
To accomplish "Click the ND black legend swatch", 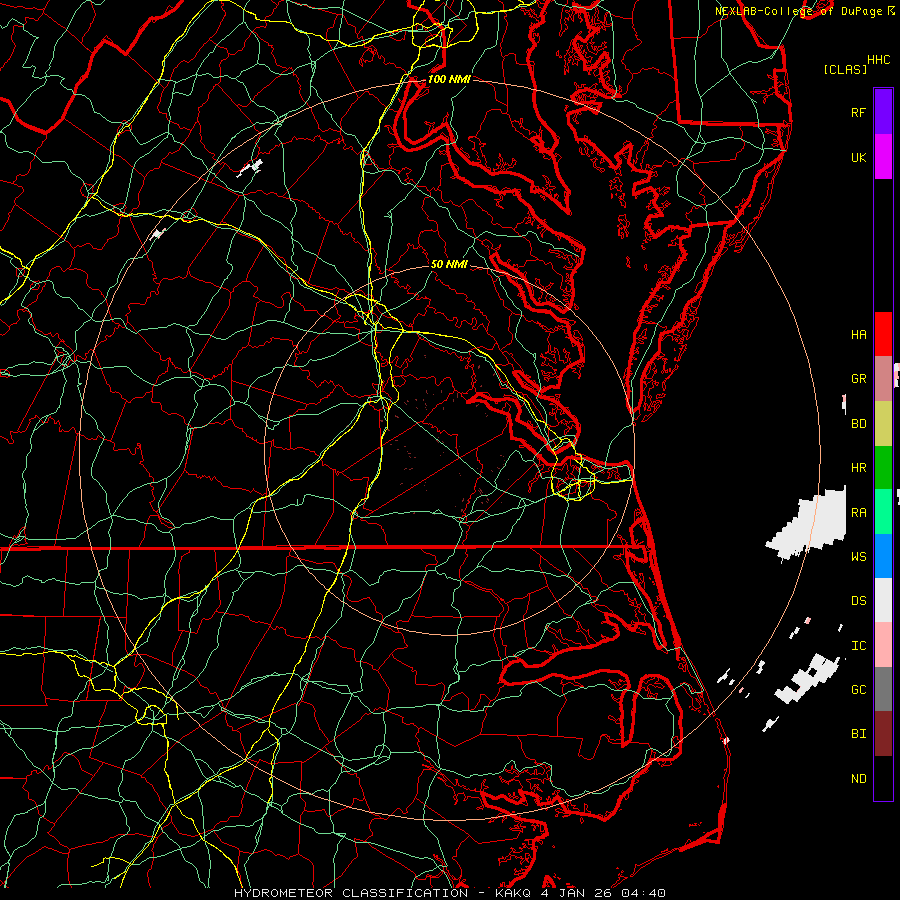I will click(883, 778).
